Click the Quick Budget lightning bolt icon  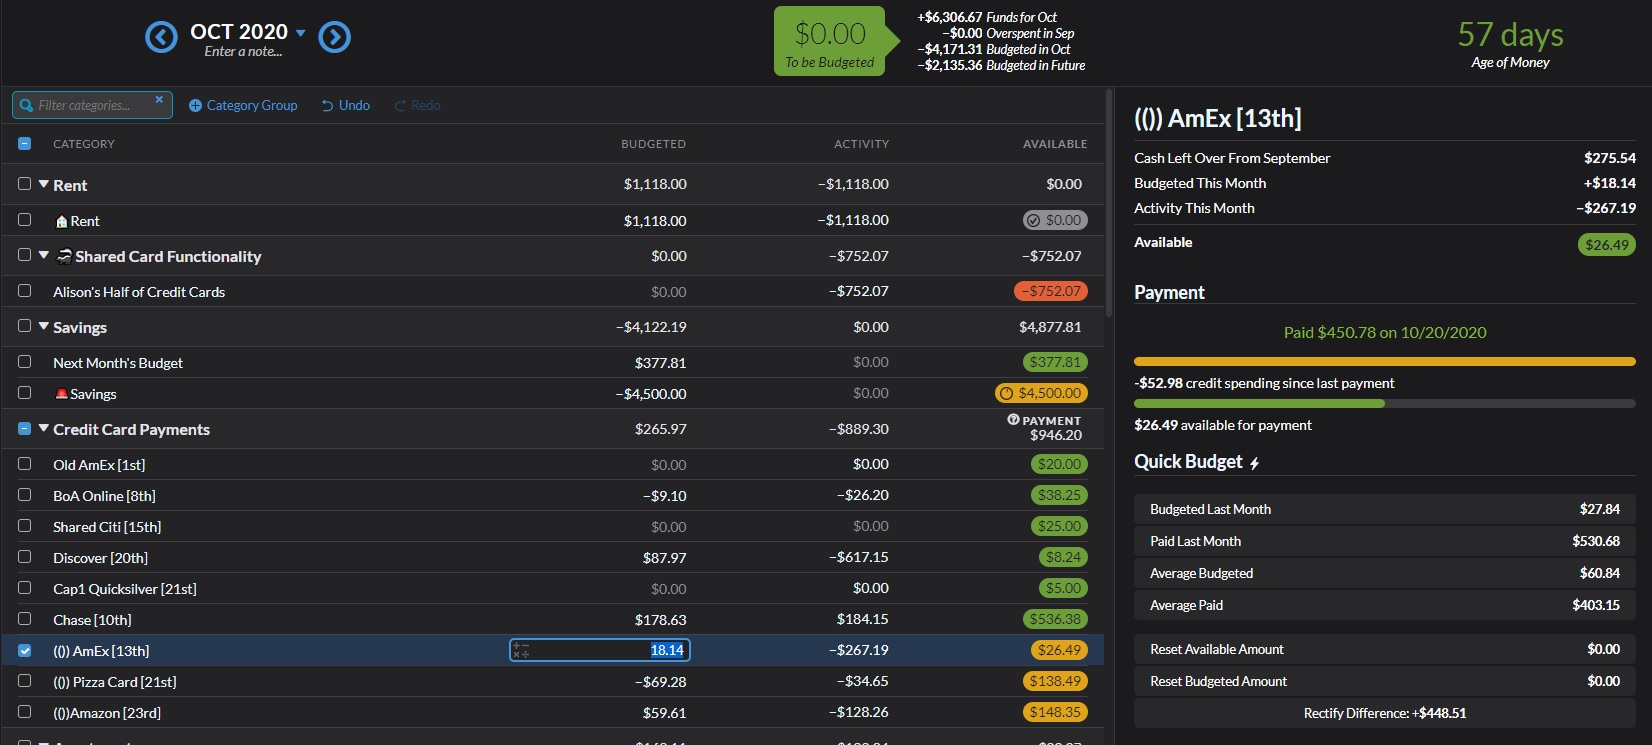point(1254,463)
